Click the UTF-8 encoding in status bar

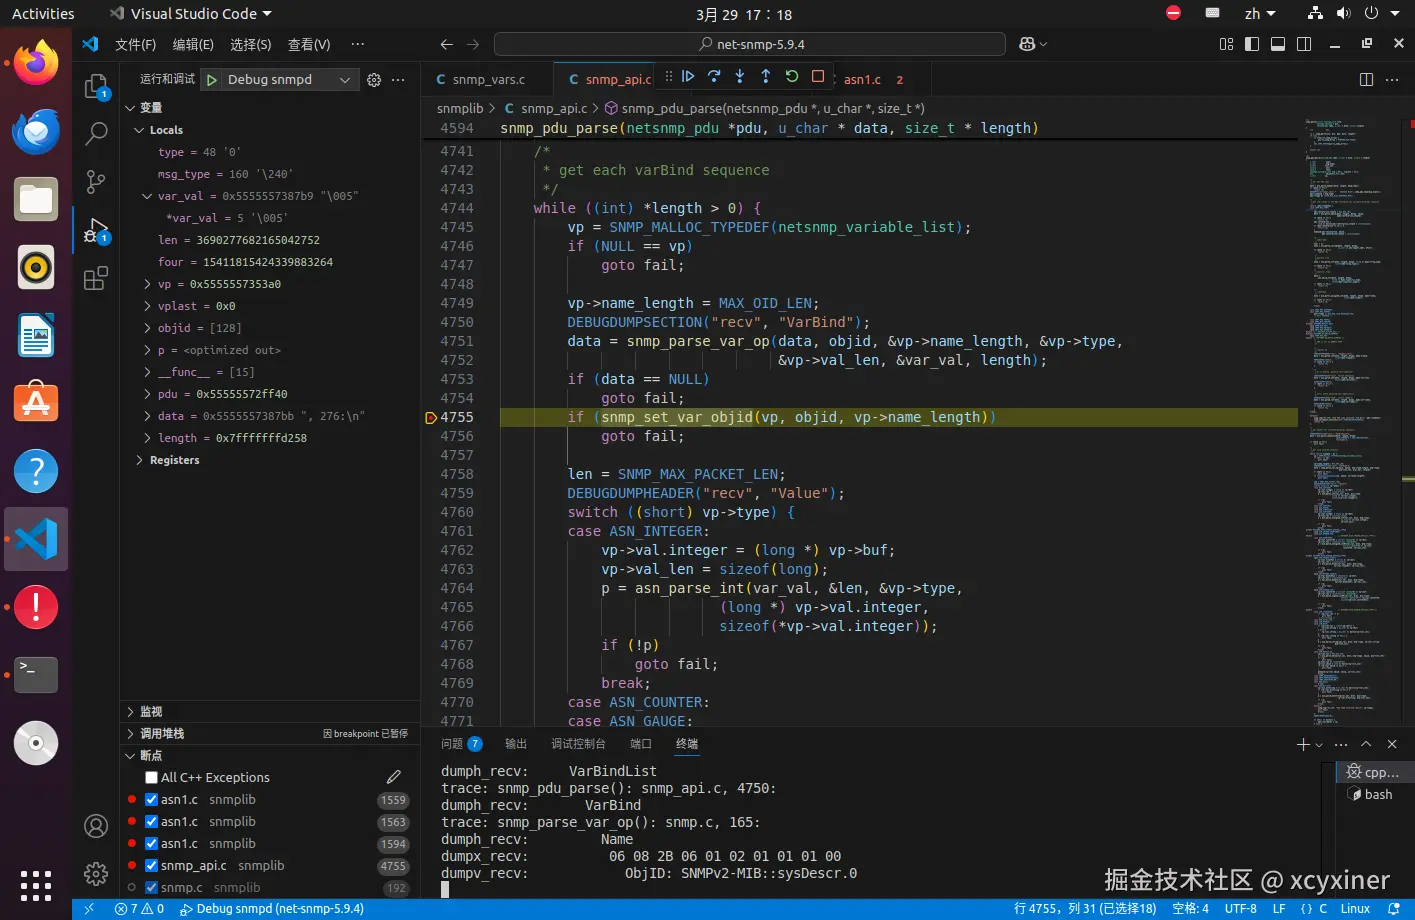(1240, 909)
